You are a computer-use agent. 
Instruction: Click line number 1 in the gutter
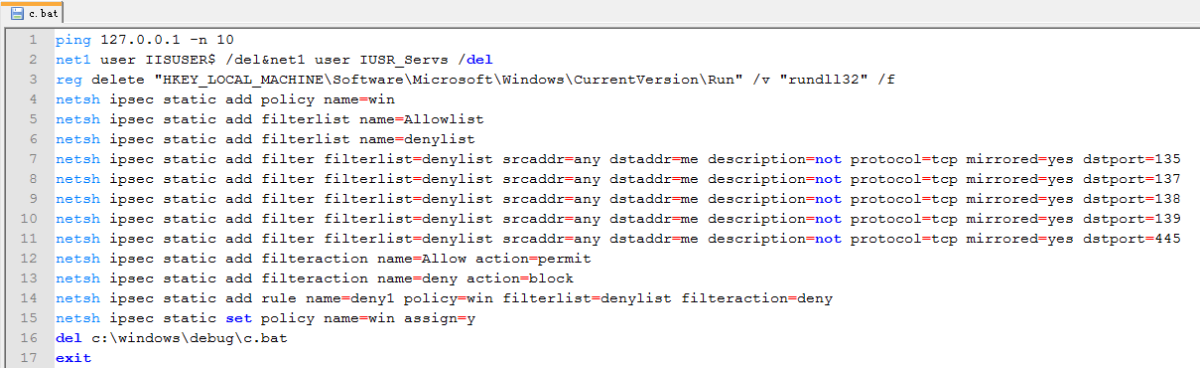pos(33,40)
